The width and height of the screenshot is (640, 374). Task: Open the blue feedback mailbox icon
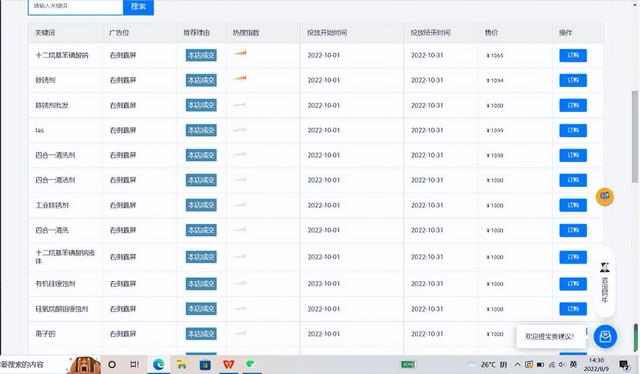605,336
